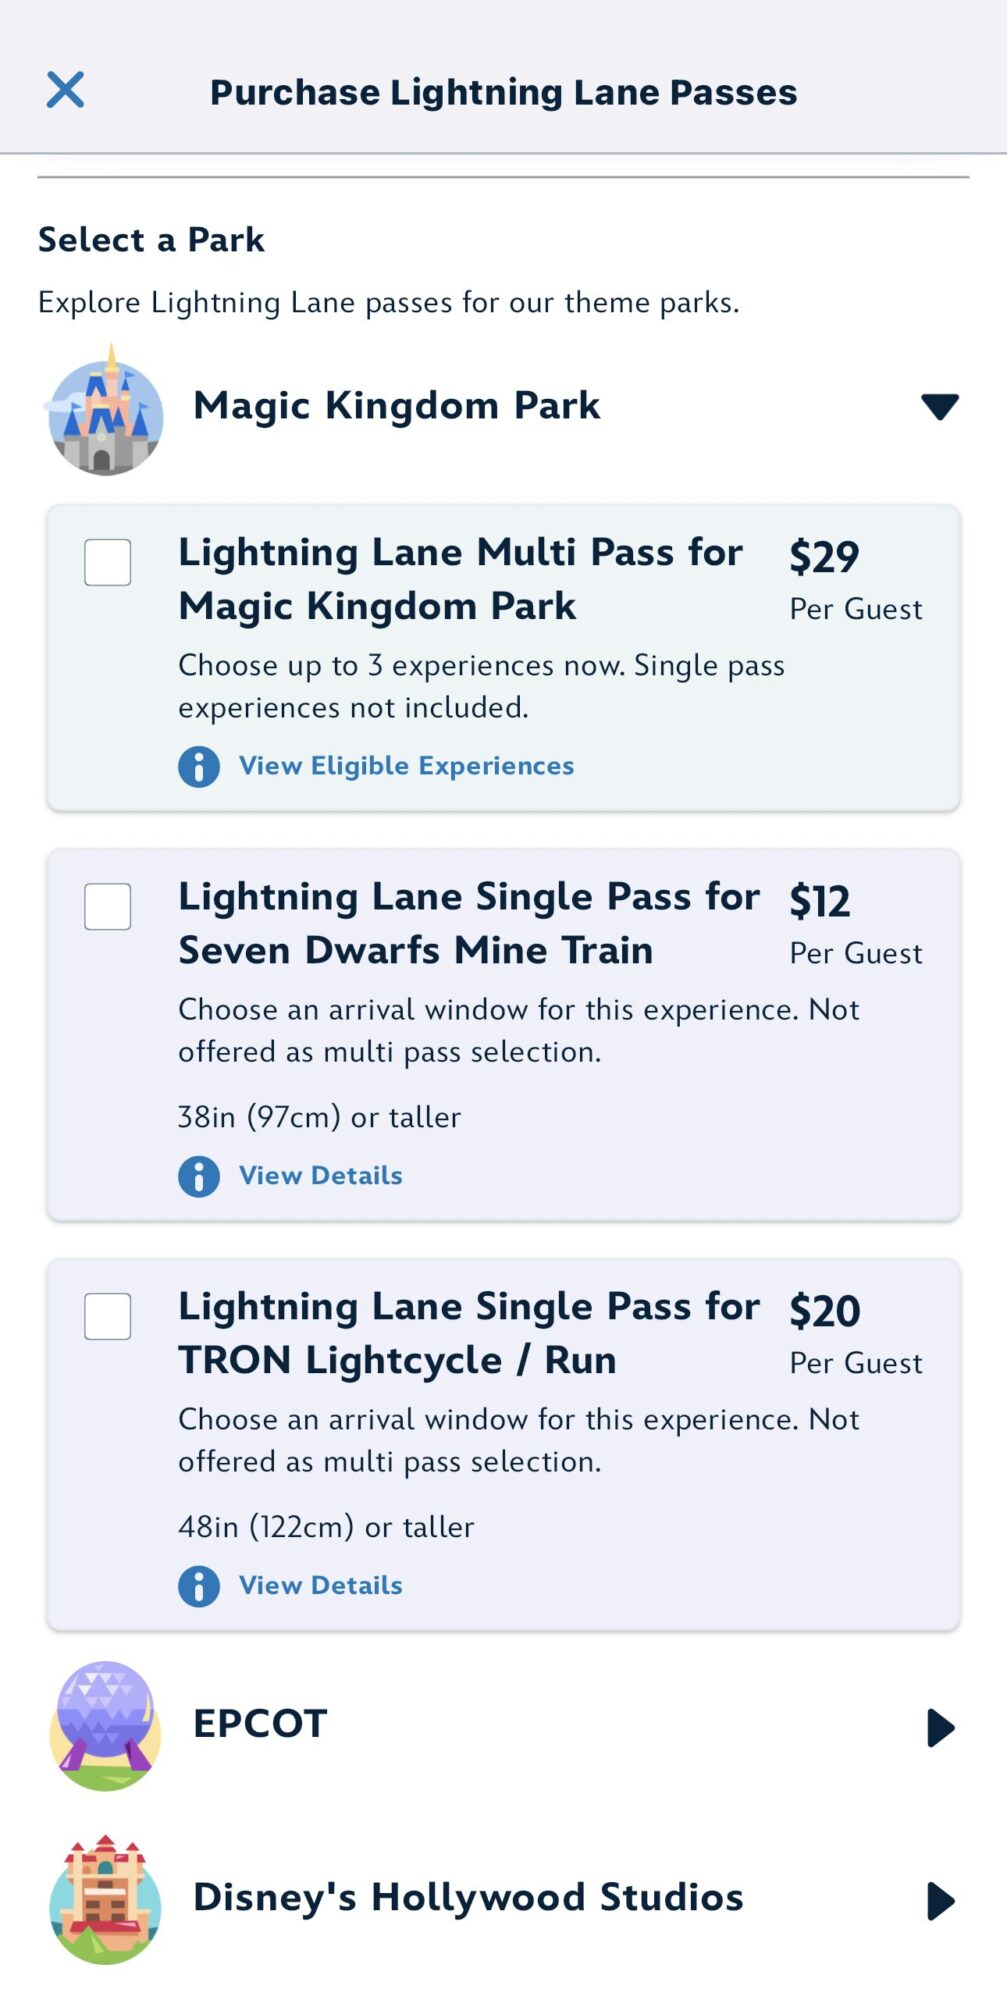Expand Disney's Hollywood Studios section arrow
This screenshot has width=1007, height=2000.
940,1900
